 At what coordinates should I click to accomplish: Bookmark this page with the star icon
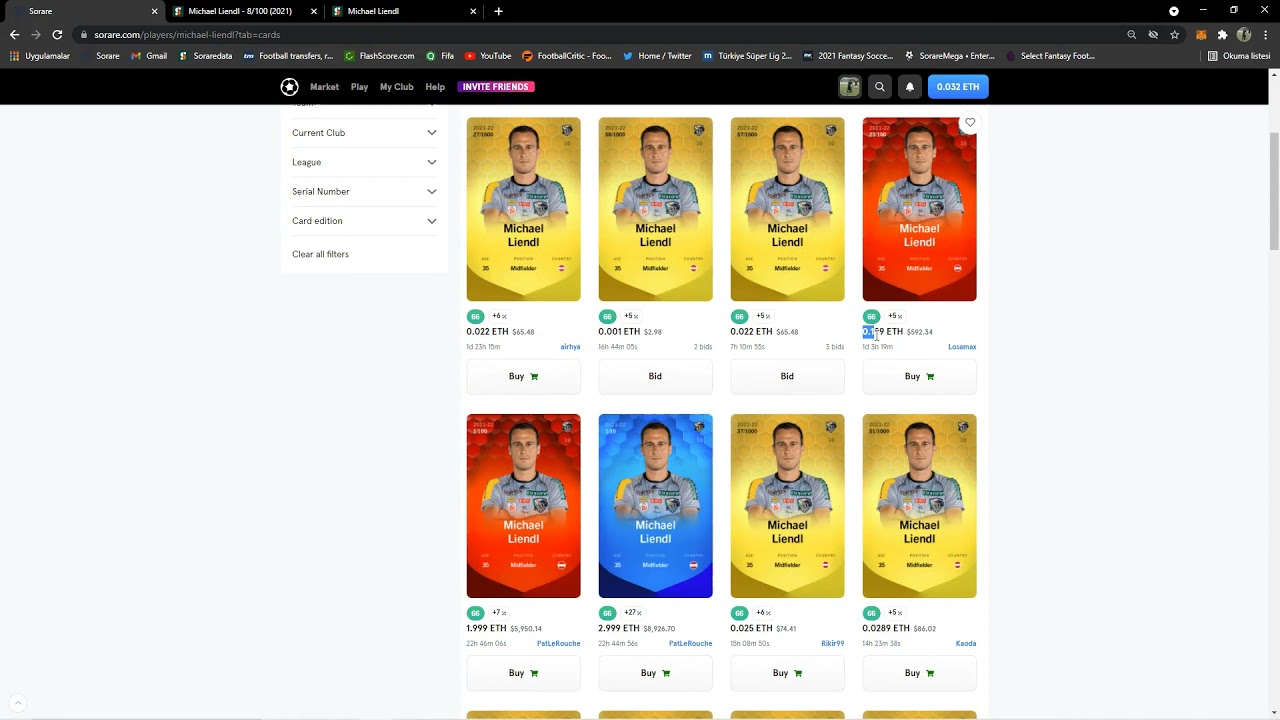coord(1175,34)
